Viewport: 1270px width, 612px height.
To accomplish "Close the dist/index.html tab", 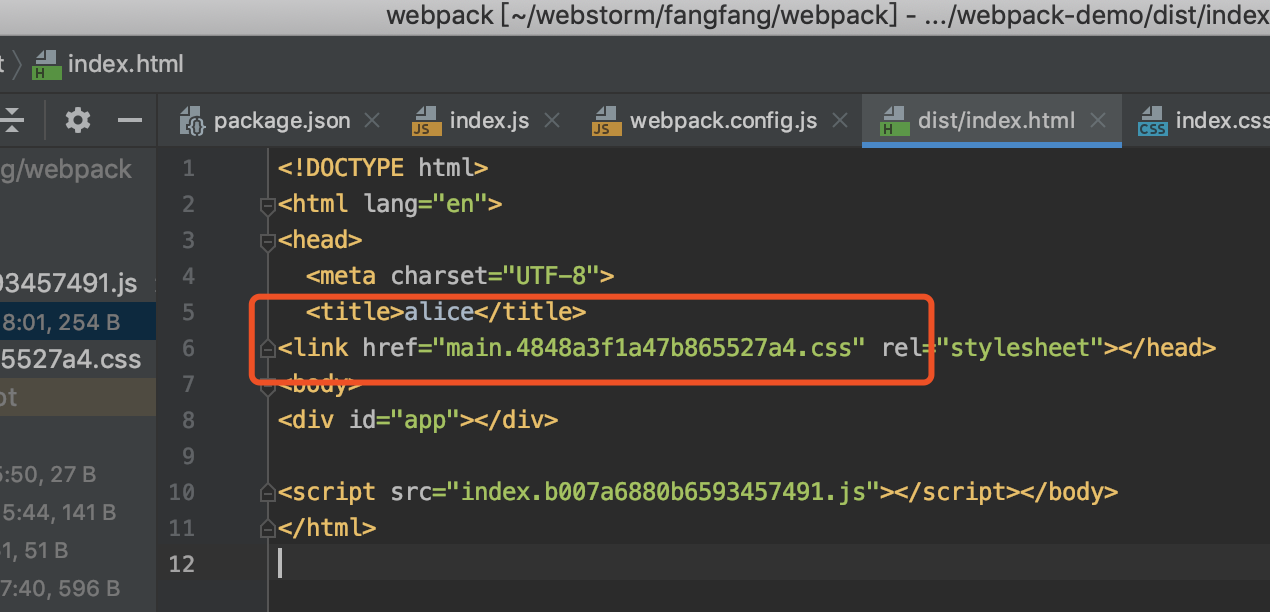I will pos(1098,121).
